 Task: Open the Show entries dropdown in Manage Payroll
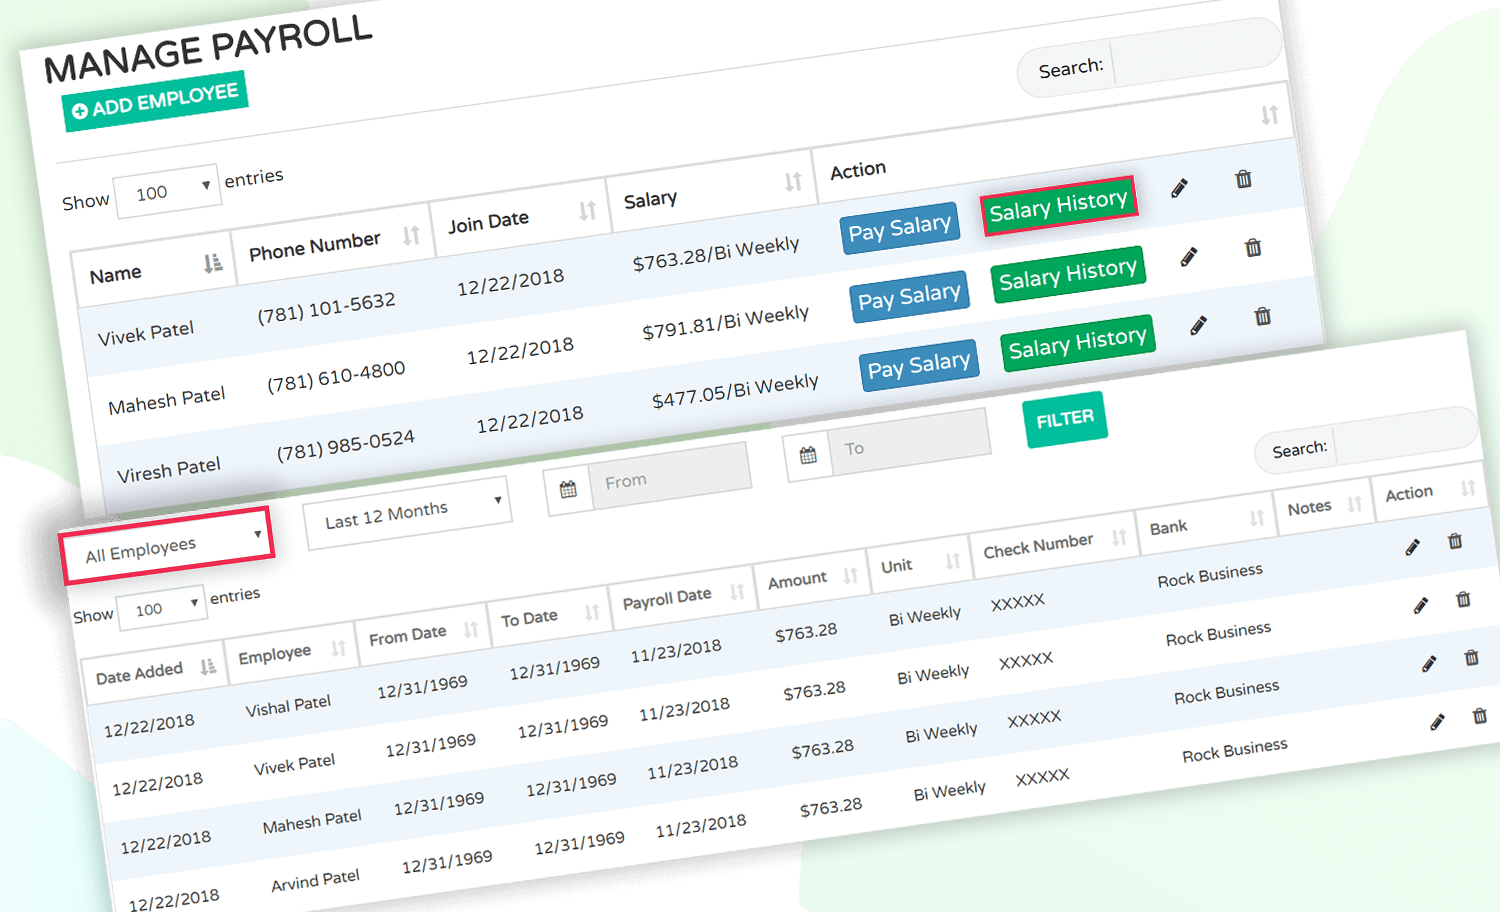pos(167,190)
